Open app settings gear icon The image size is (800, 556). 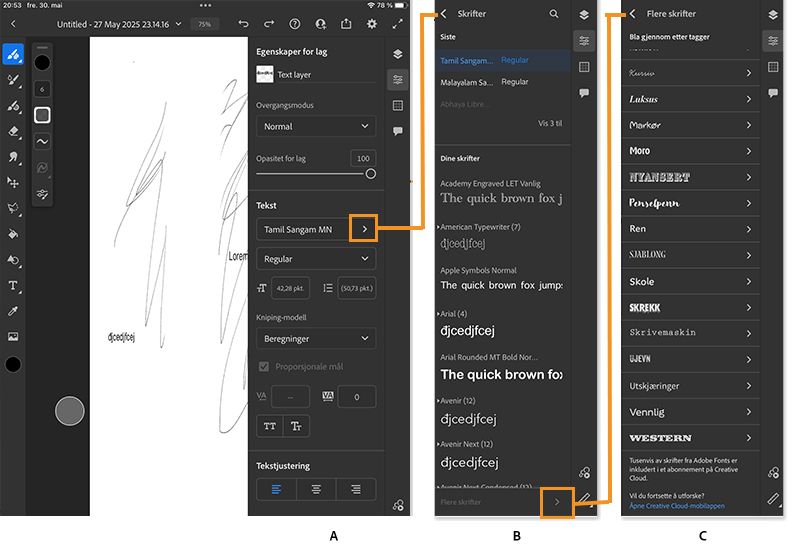pos(372,23)
